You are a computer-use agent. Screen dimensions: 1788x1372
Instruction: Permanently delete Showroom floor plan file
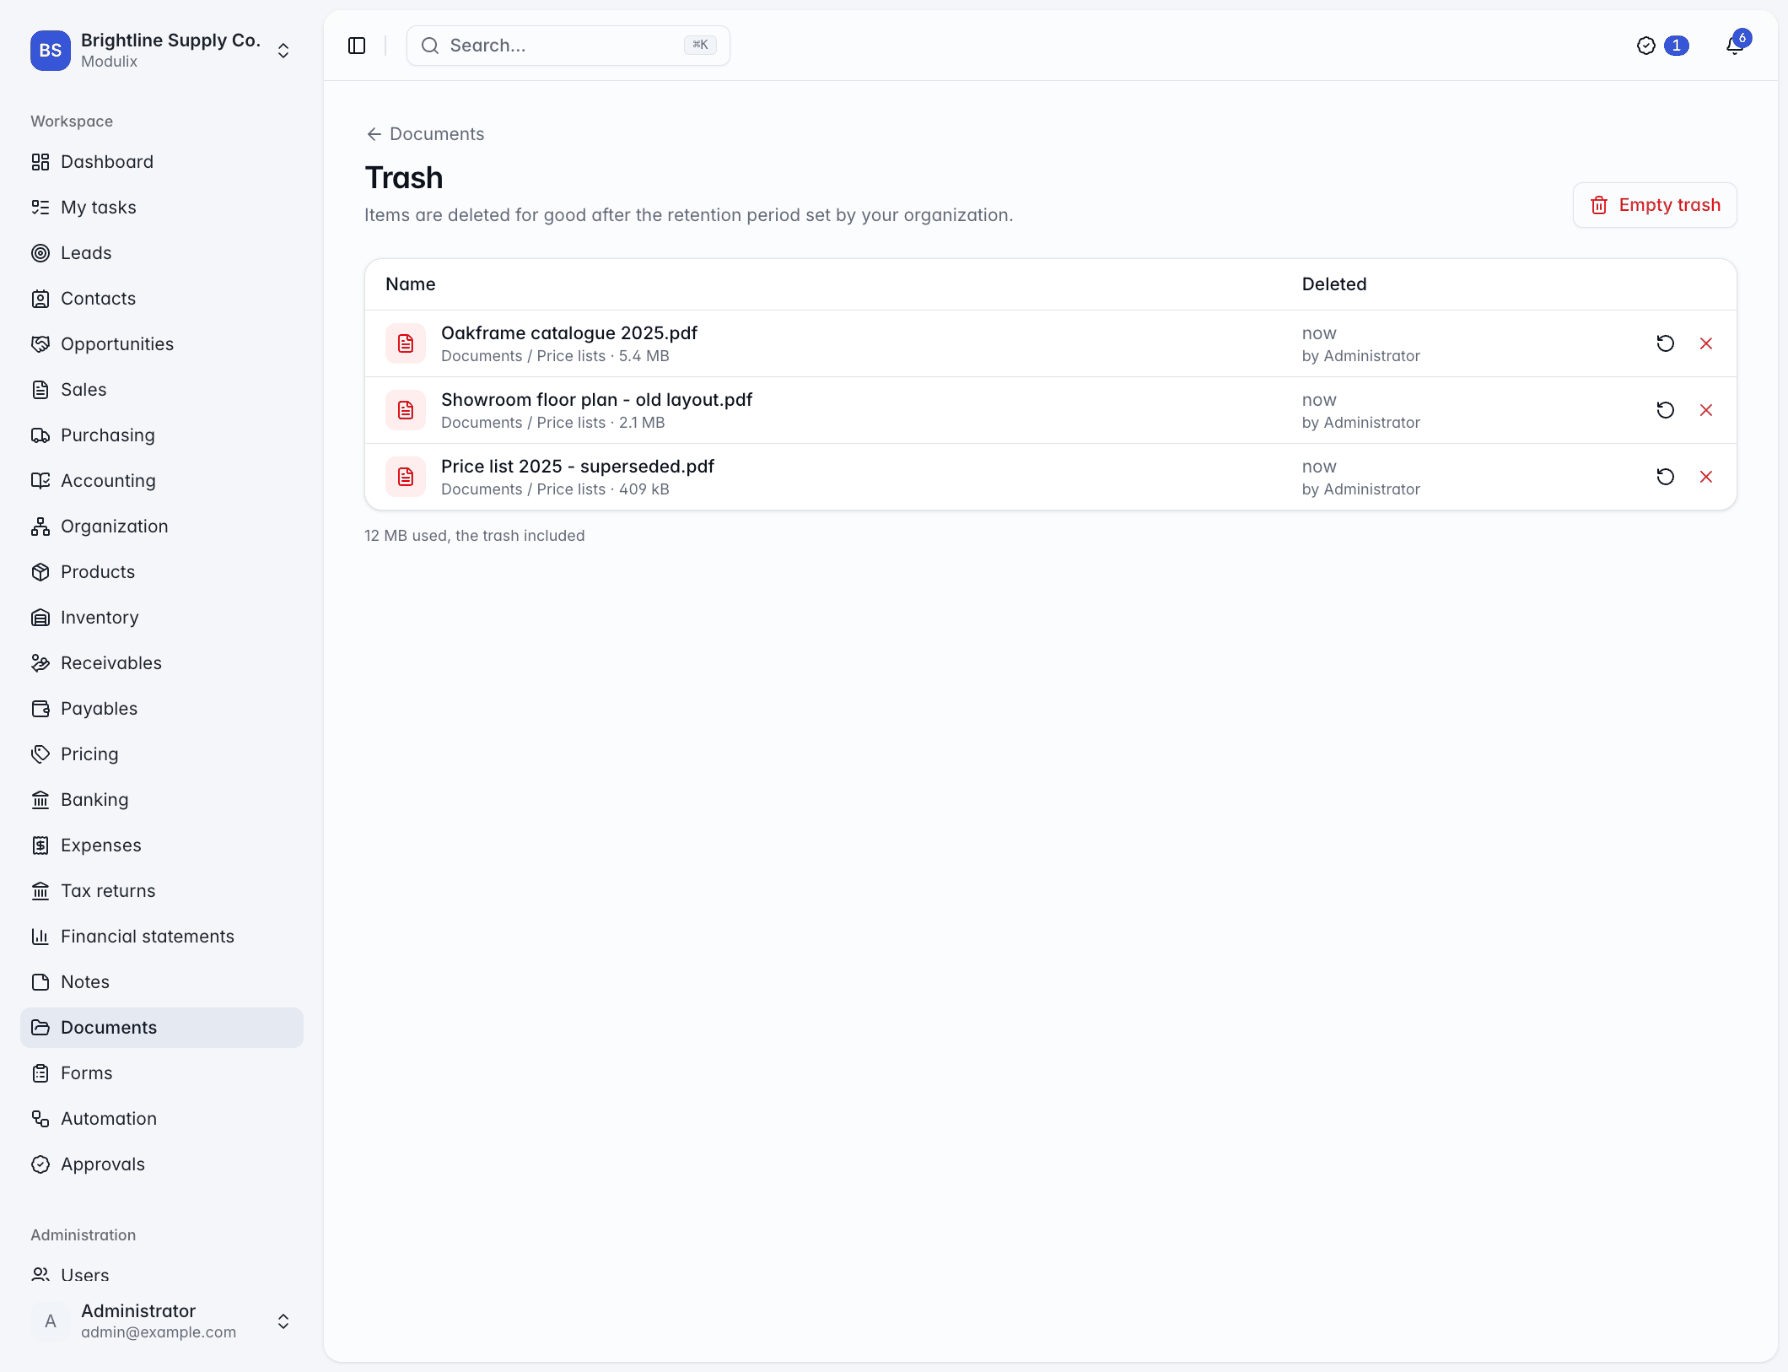(x=1706, y=410)
